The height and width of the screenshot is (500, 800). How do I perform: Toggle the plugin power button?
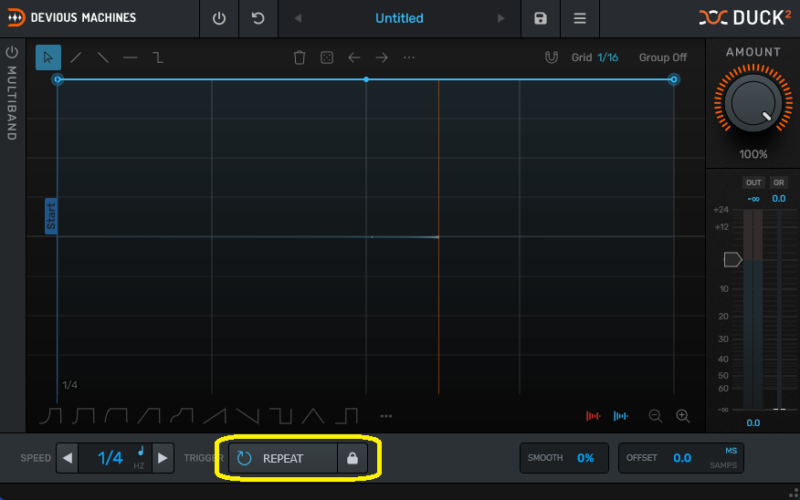[219, 19]
